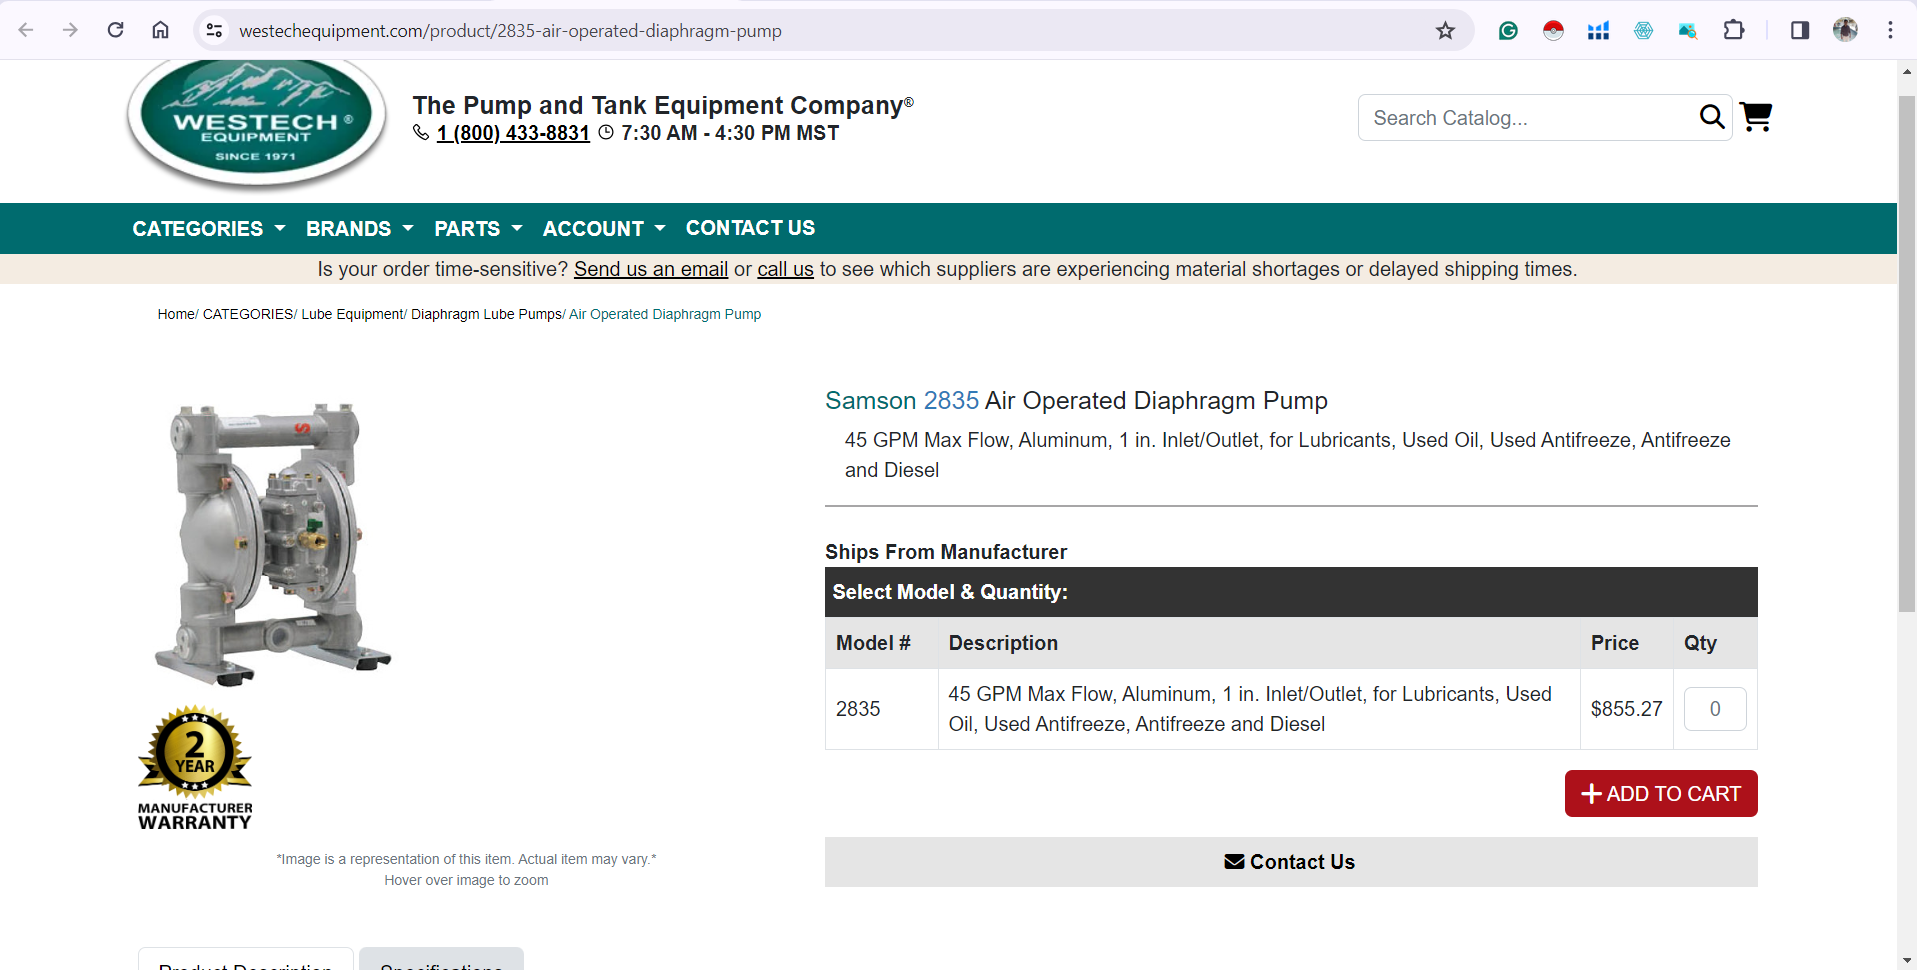Viewport: 1917px width, 970px height.
Task: Open the Extensions puzzle menu
Action: point(1734,30)
